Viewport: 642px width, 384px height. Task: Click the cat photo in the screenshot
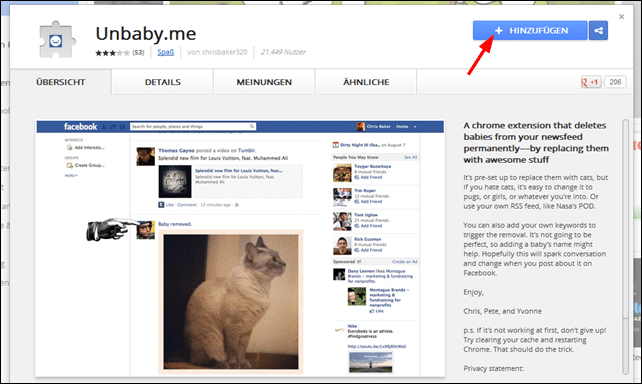point(231,302)
